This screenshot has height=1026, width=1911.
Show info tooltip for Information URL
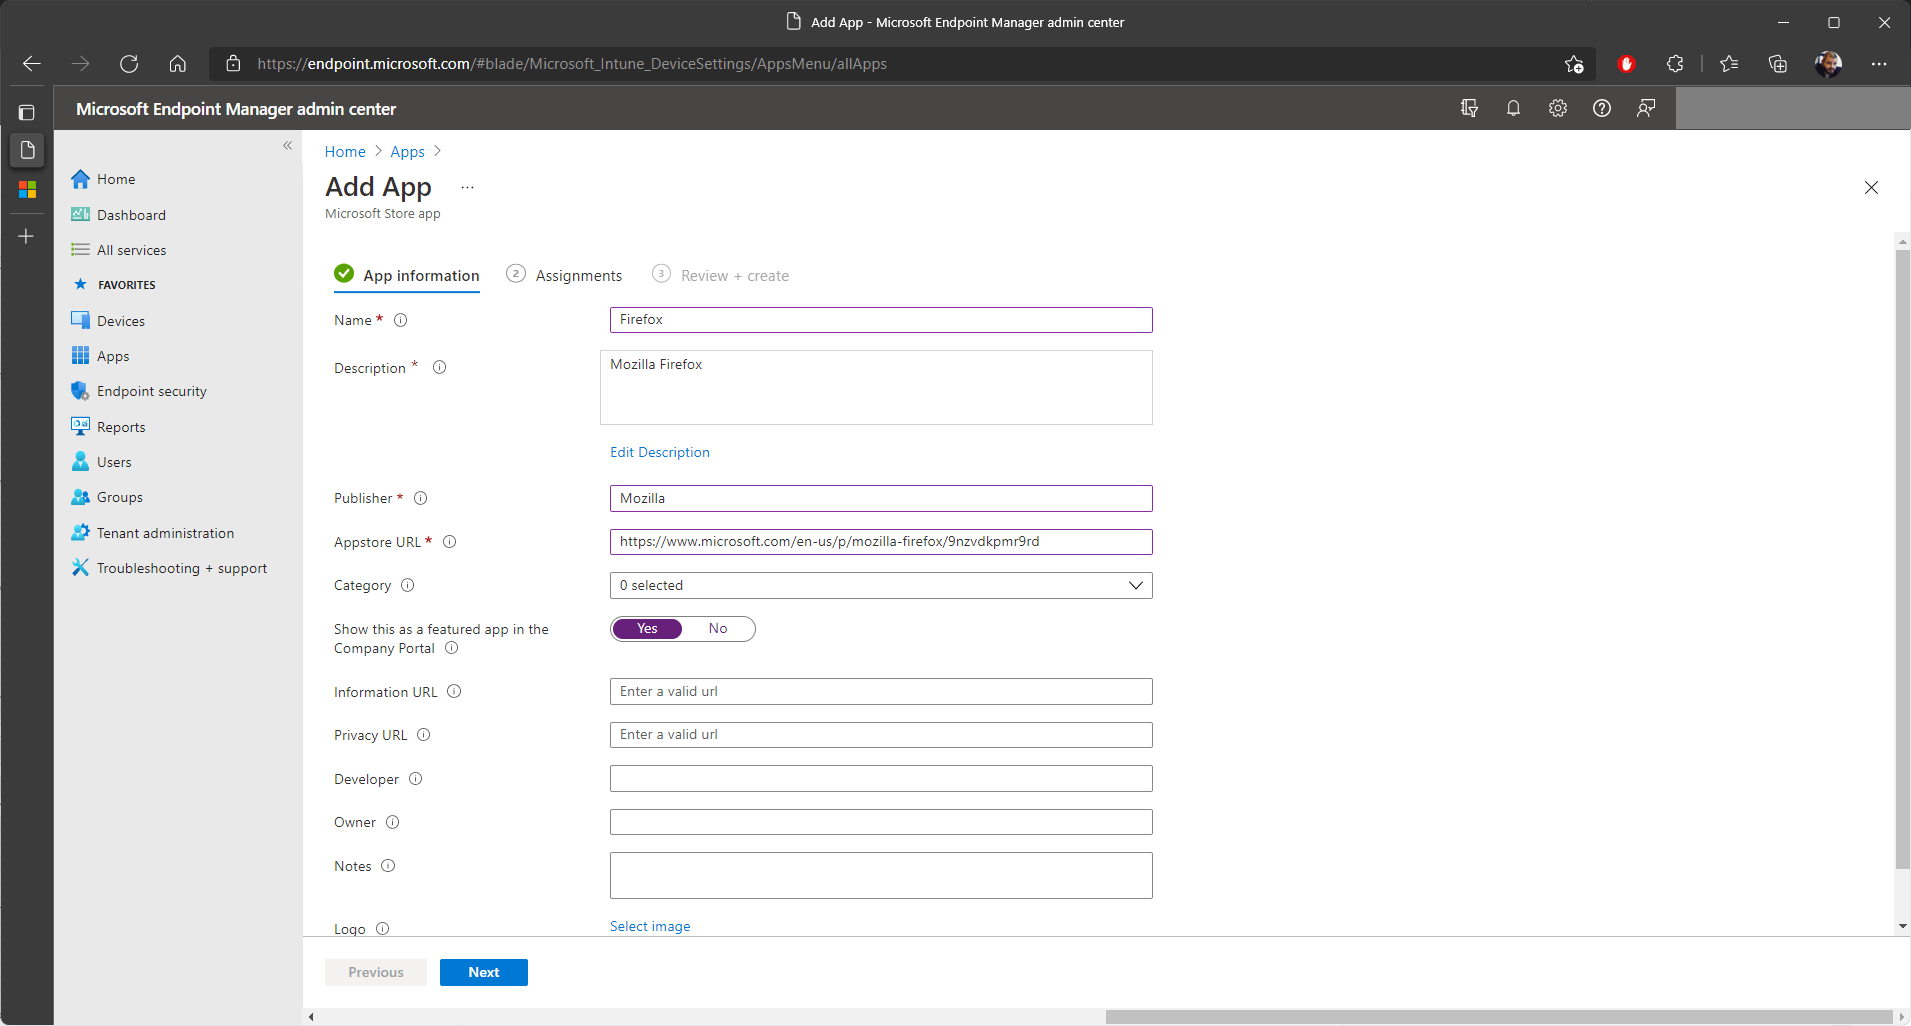(x=454, y=691)
